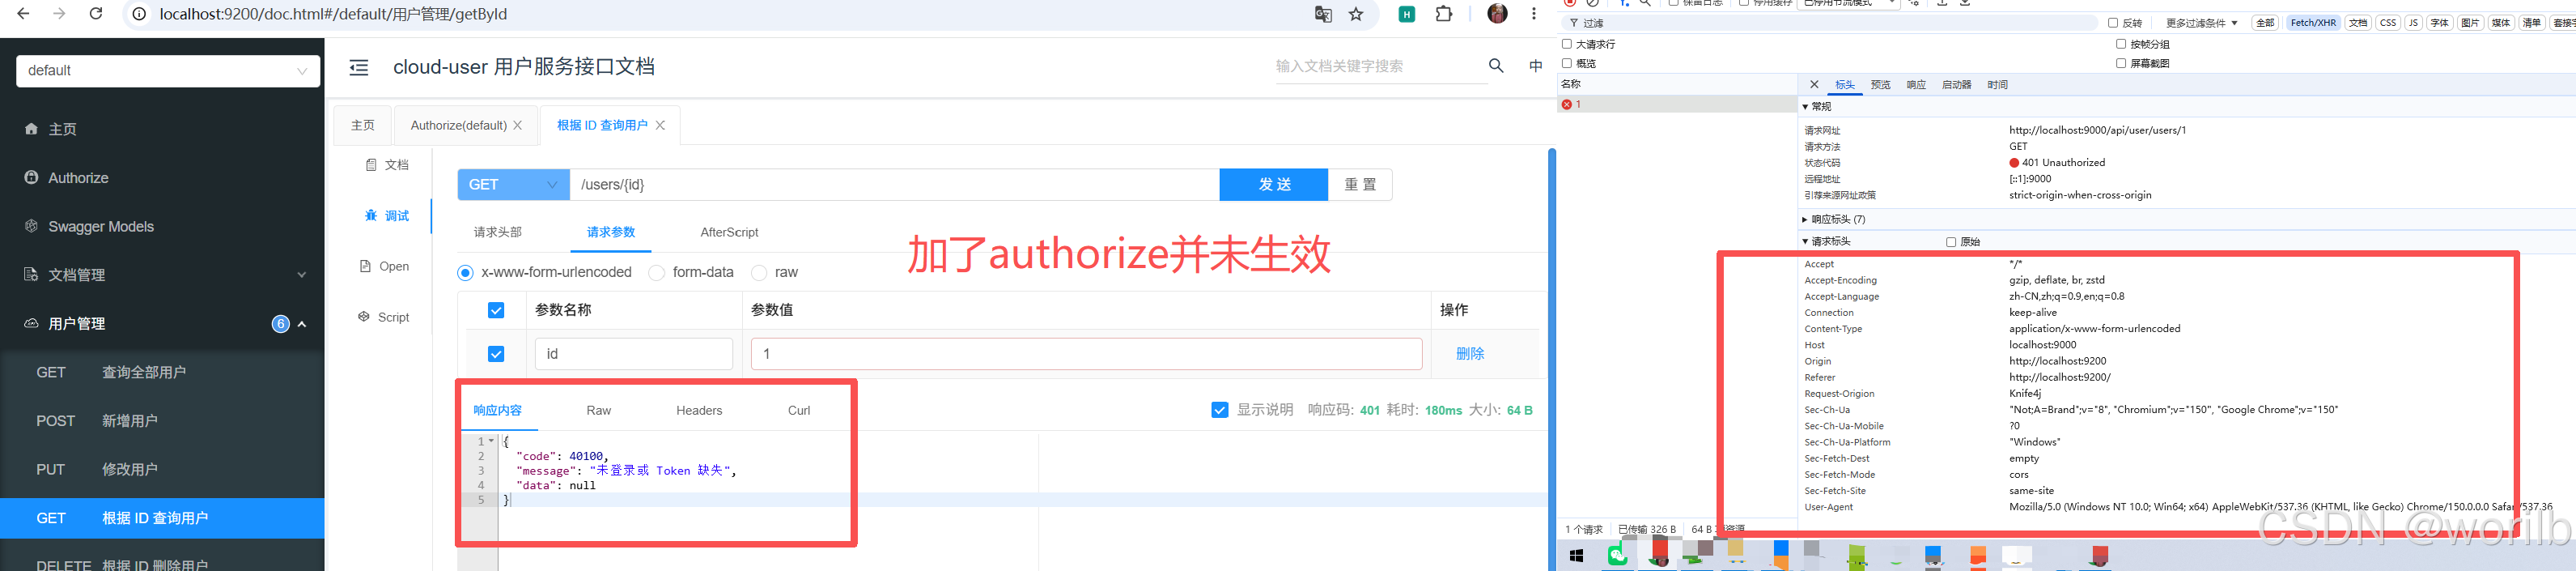Close the DevTools request detail panel

[1814, 84]
